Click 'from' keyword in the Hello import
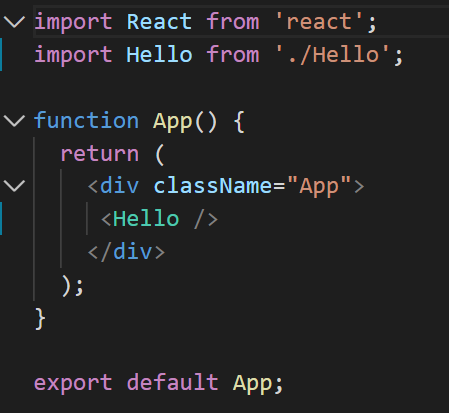449x413 pixels. pos(233,54)
